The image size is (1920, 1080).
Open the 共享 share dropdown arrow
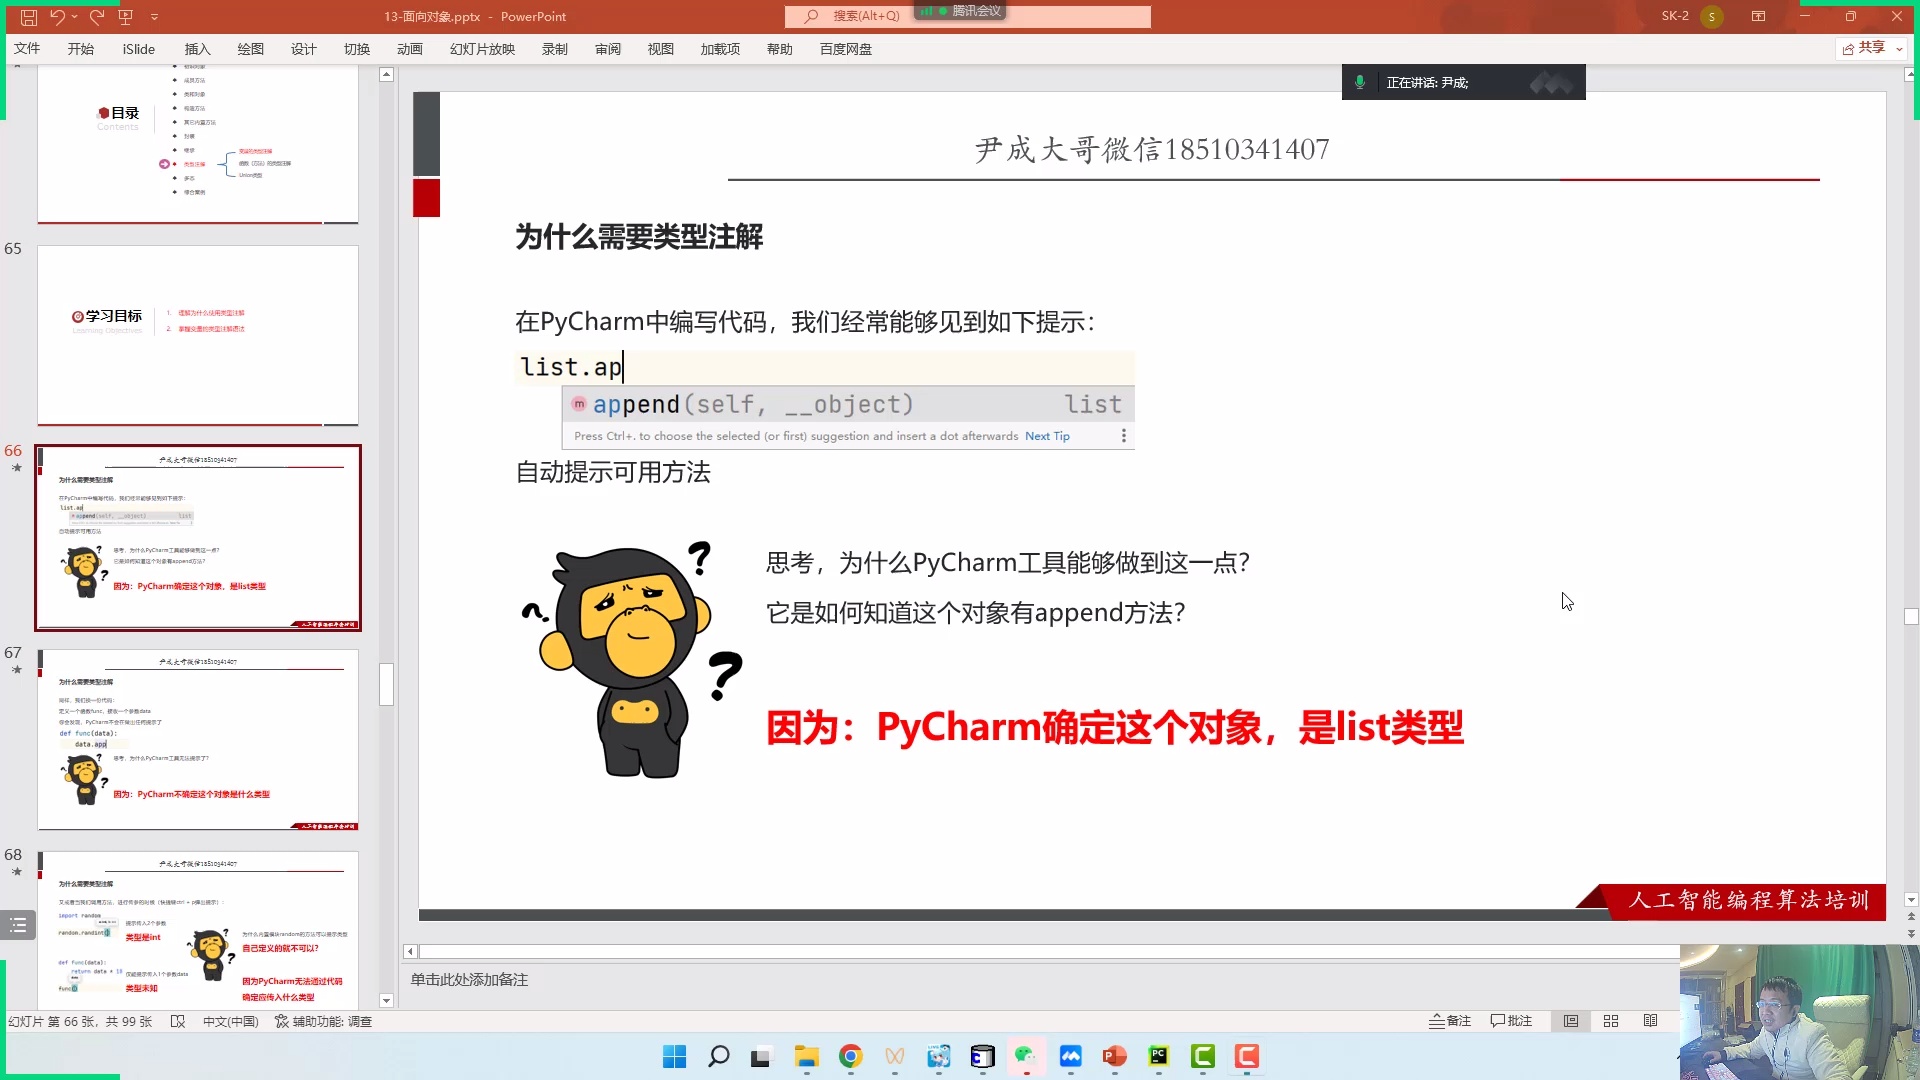coord(1897,48)
